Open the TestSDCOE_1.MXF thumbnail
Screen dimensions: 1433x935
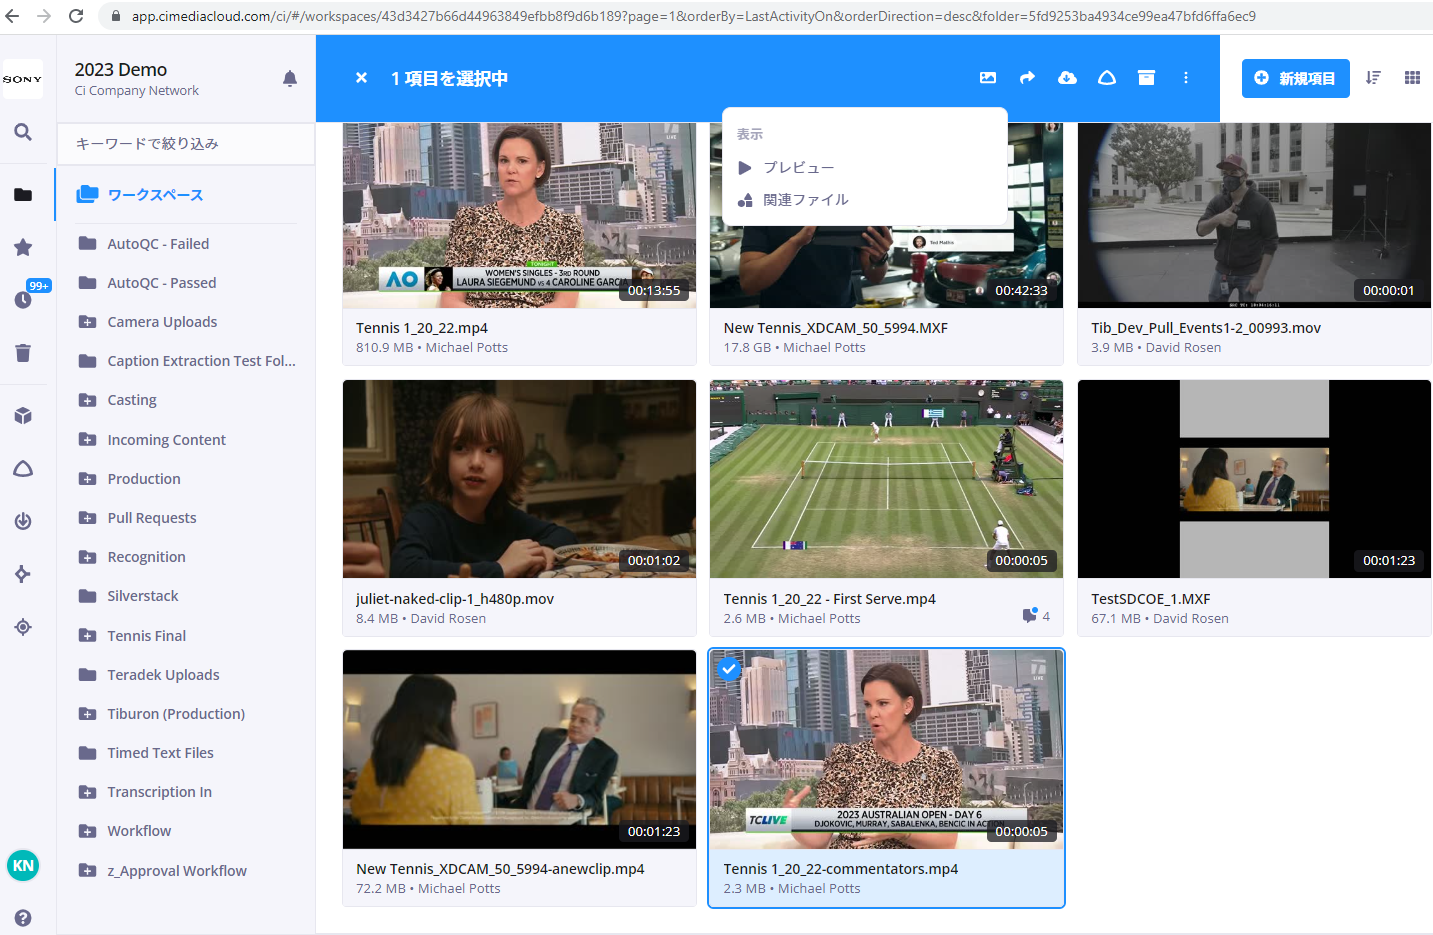(1254, 479)
